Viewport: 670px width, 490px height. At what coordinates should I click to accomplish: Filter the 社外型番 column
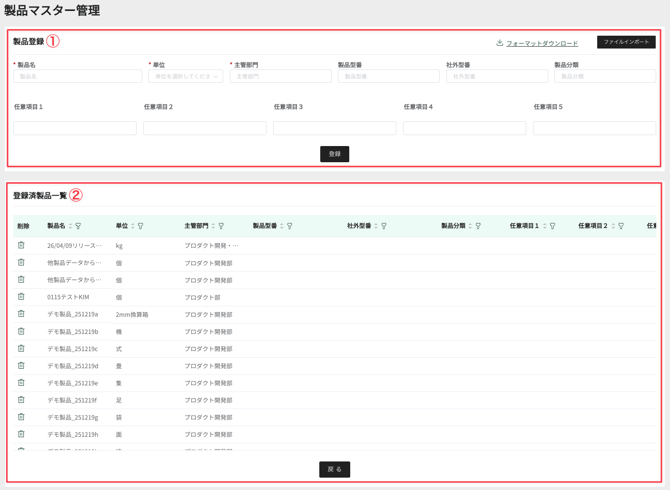coord(384,226)
